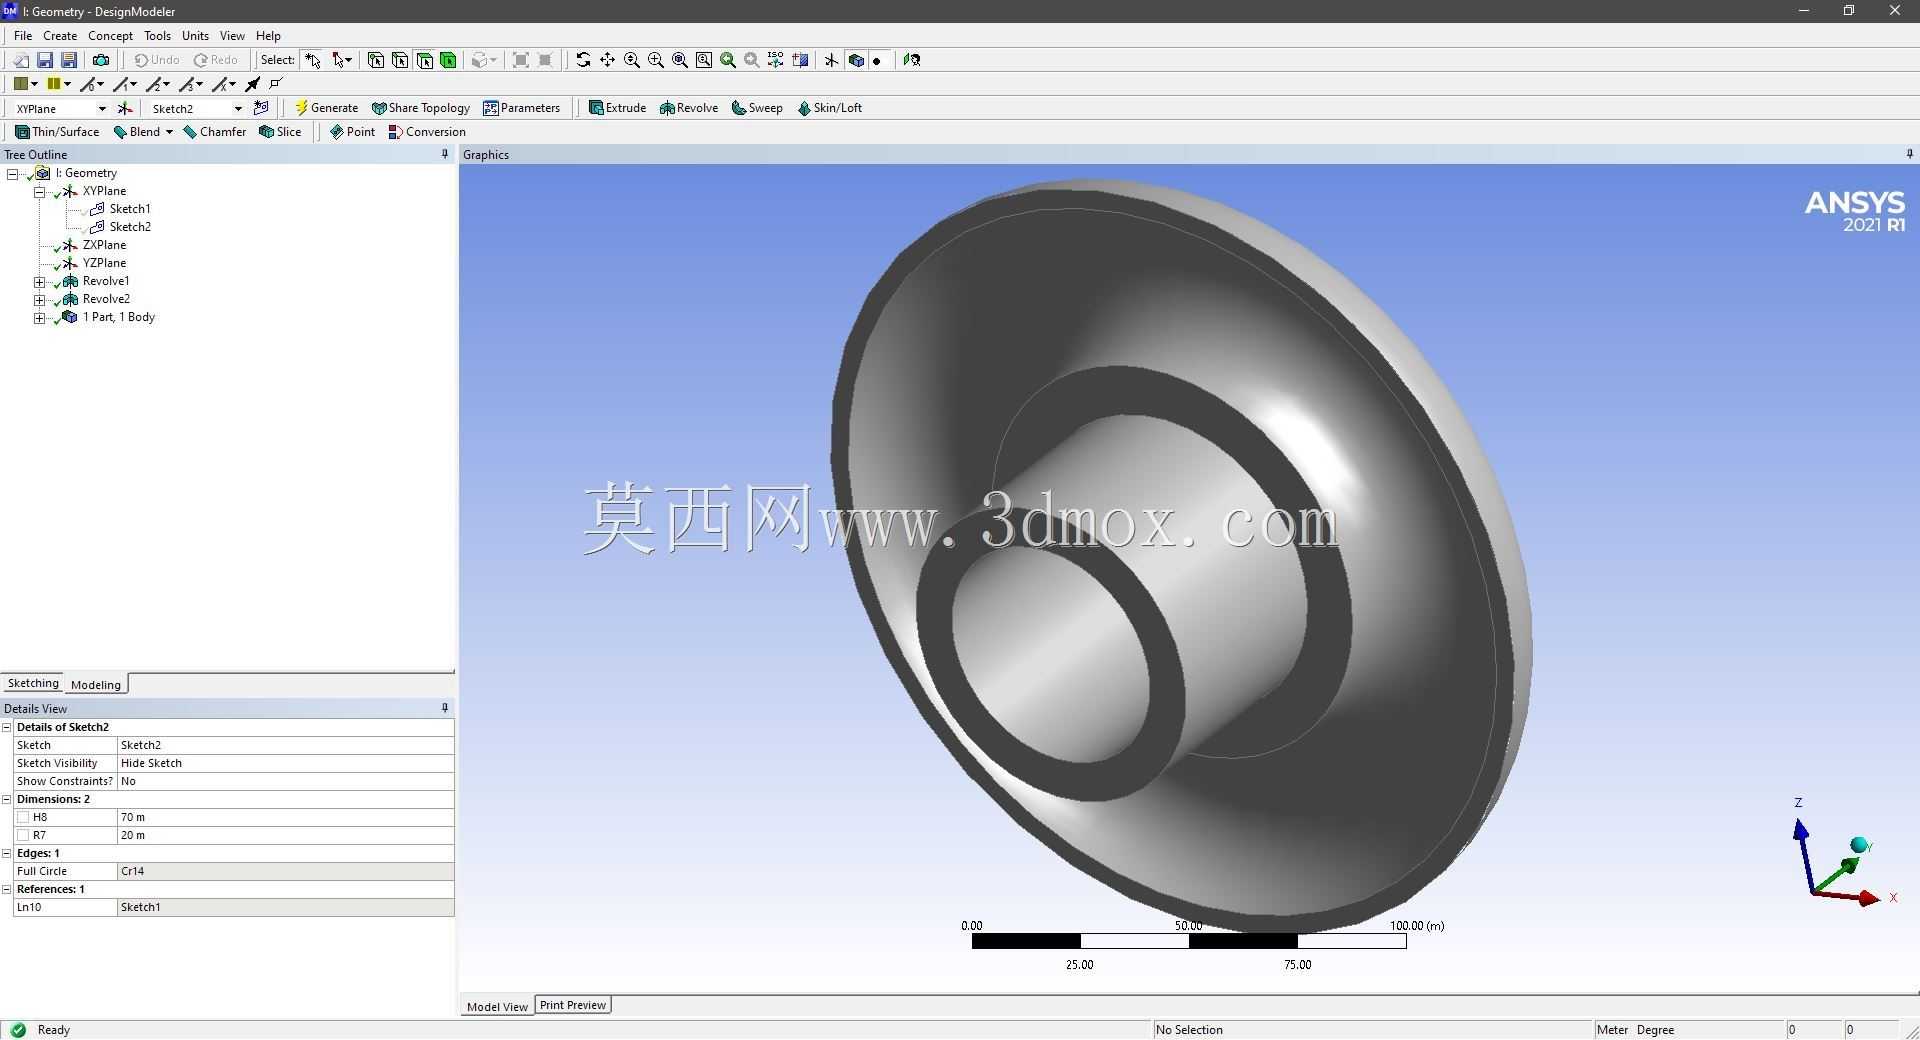Open the Tools menu
The height and width of the screenshot is (1040, 1920).
157,35
